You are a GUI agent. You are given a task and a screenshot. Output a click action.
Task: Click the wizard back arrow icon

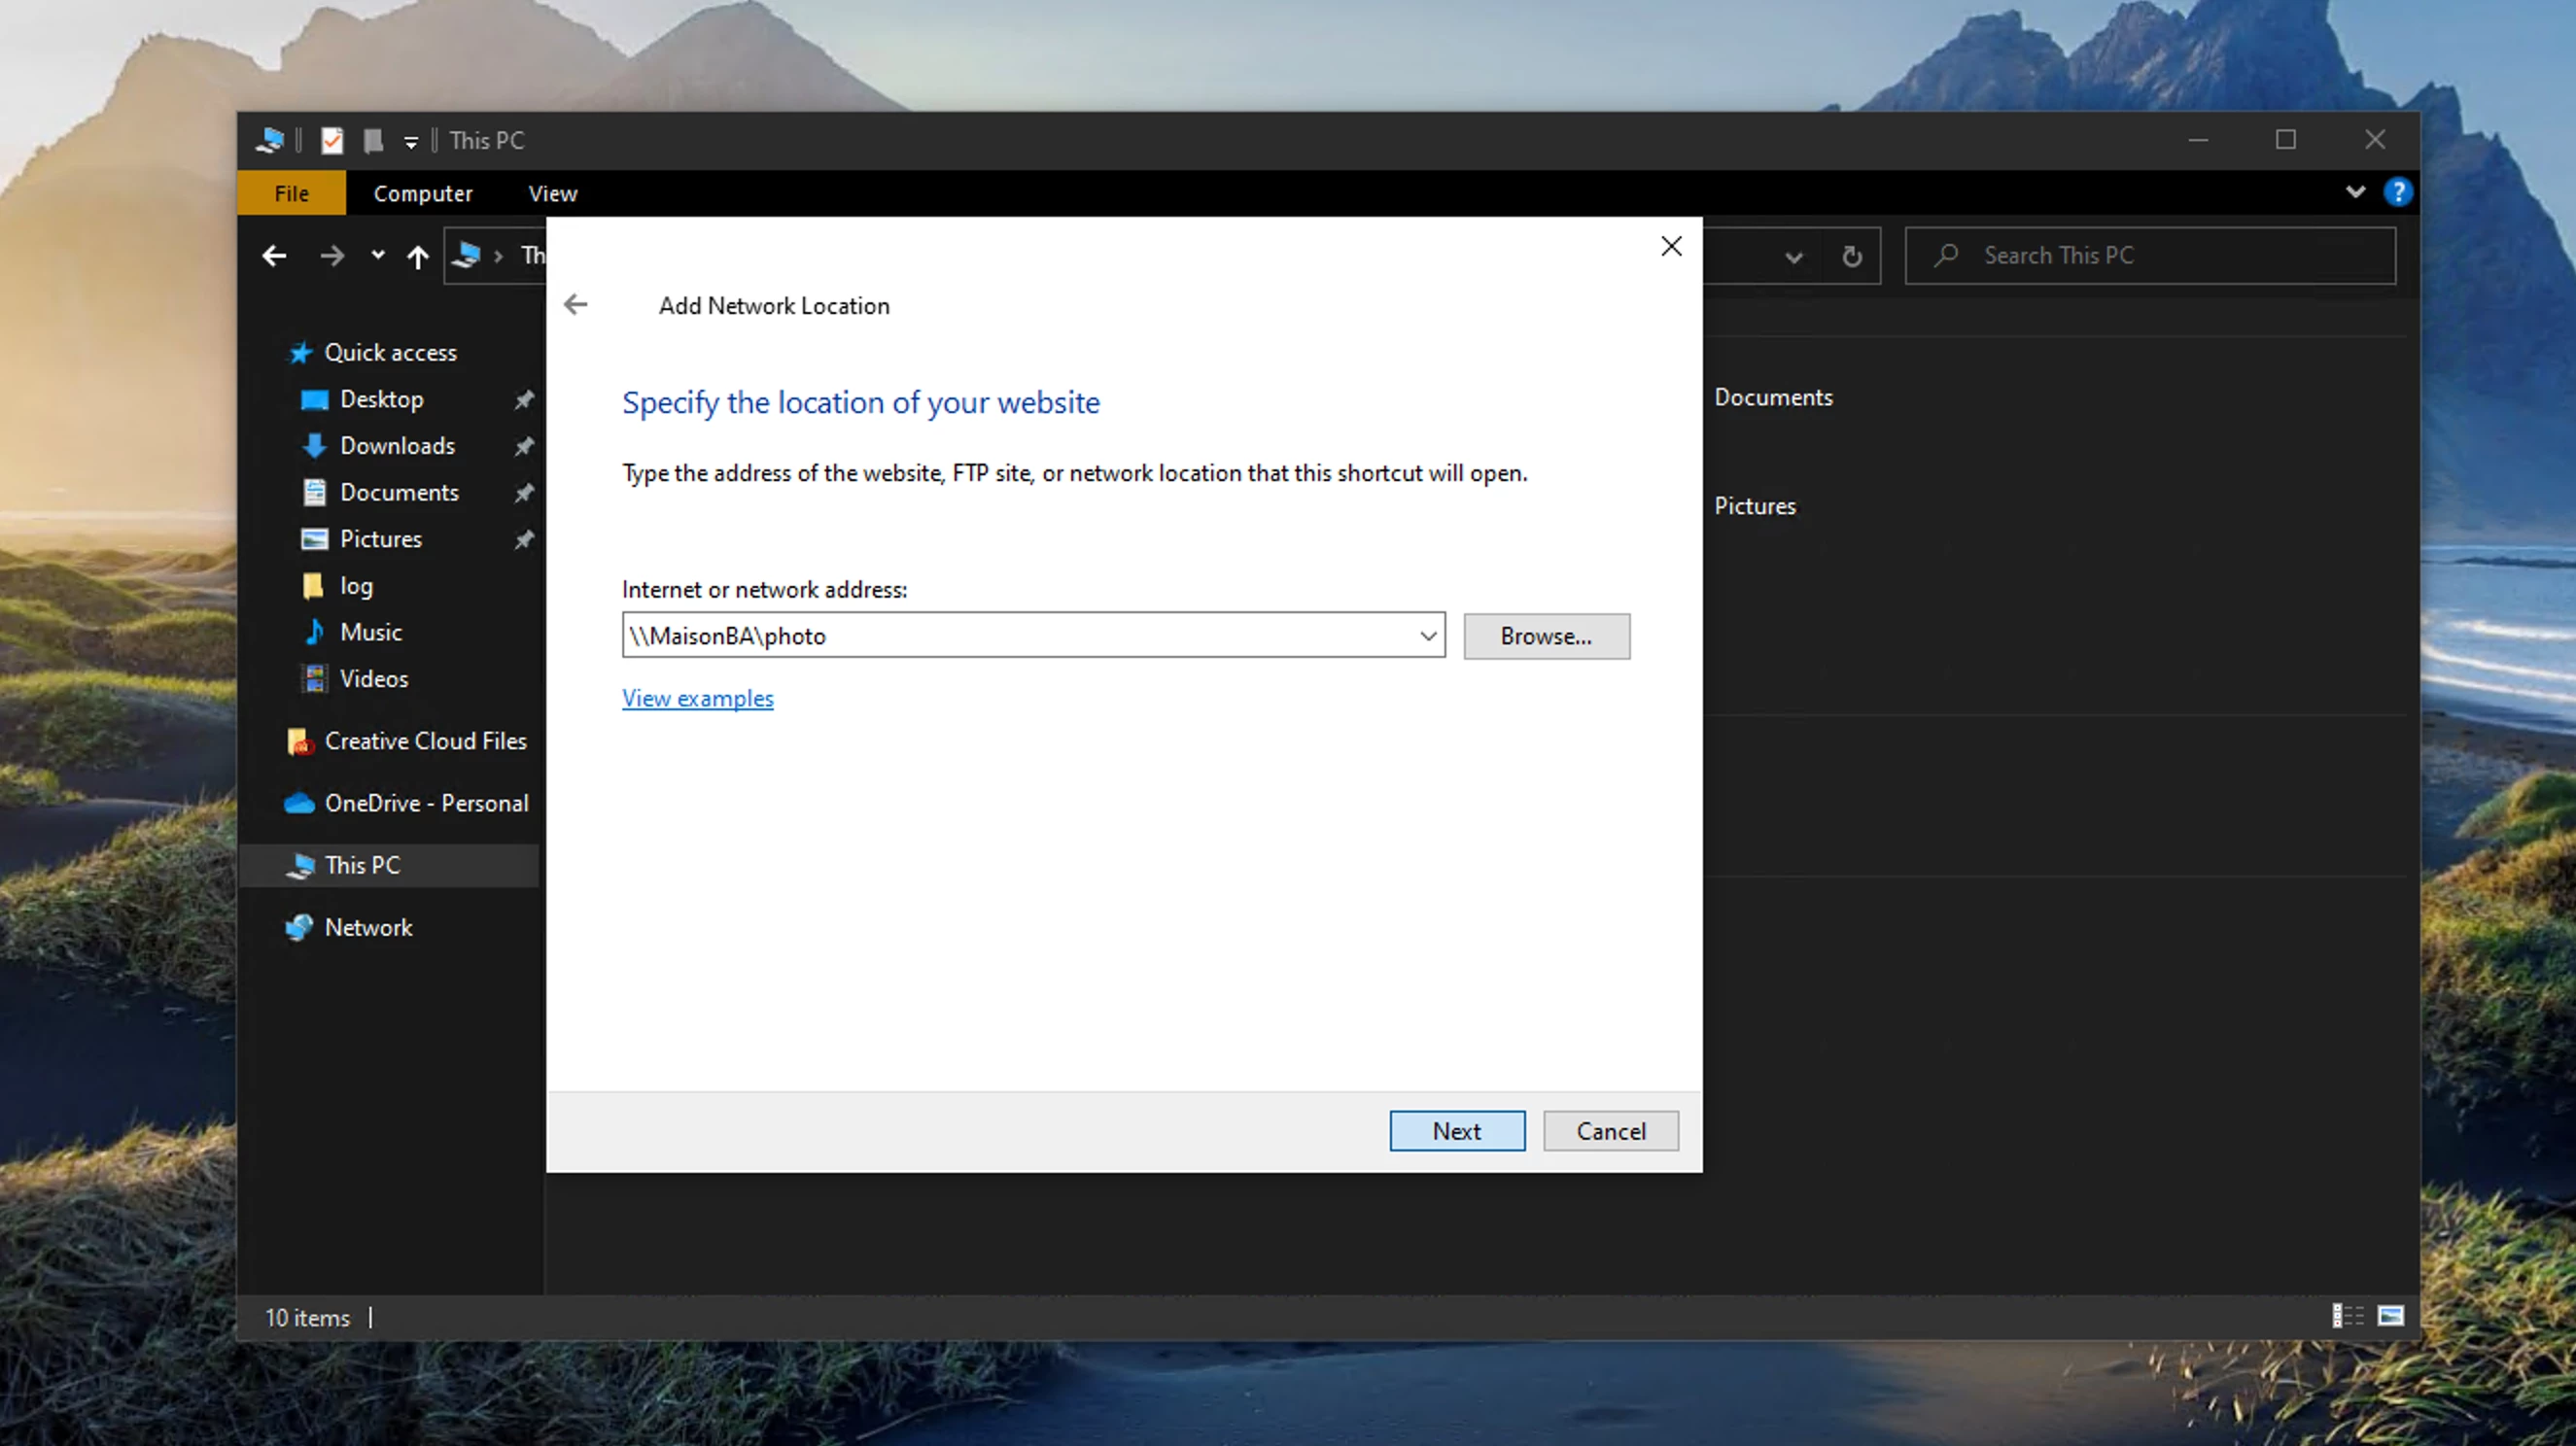click(575, 305)
